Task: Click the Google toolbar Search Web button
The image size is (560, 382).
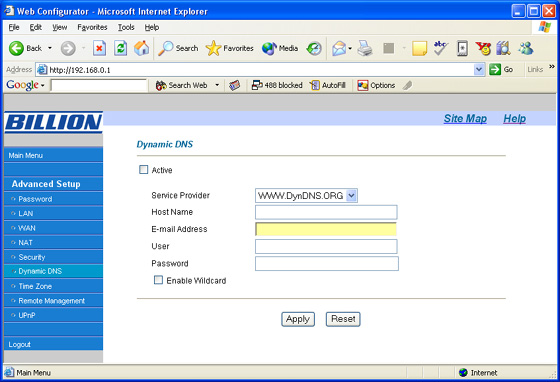Action: [x=181, y=85]
